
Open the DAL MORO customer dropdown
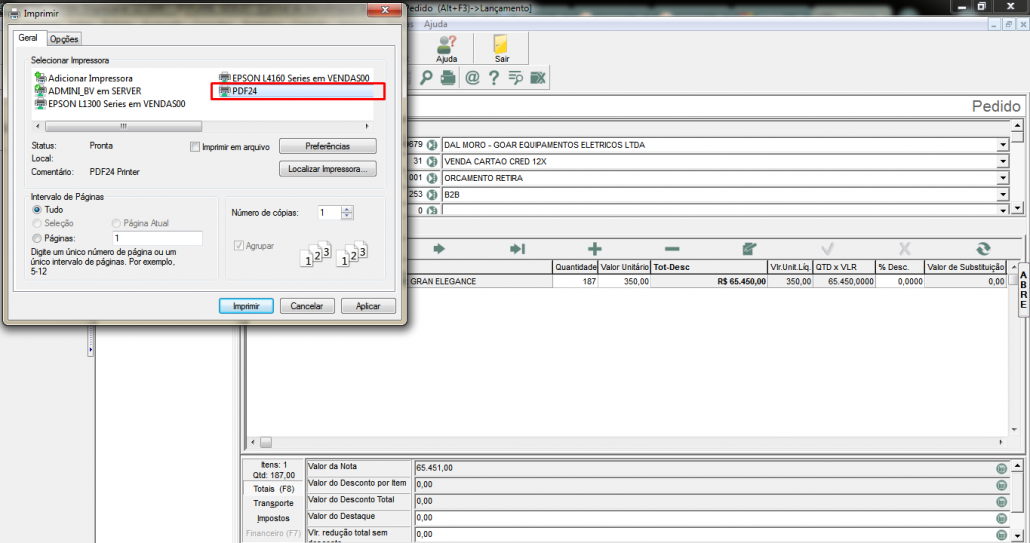tap(1002, 145)
